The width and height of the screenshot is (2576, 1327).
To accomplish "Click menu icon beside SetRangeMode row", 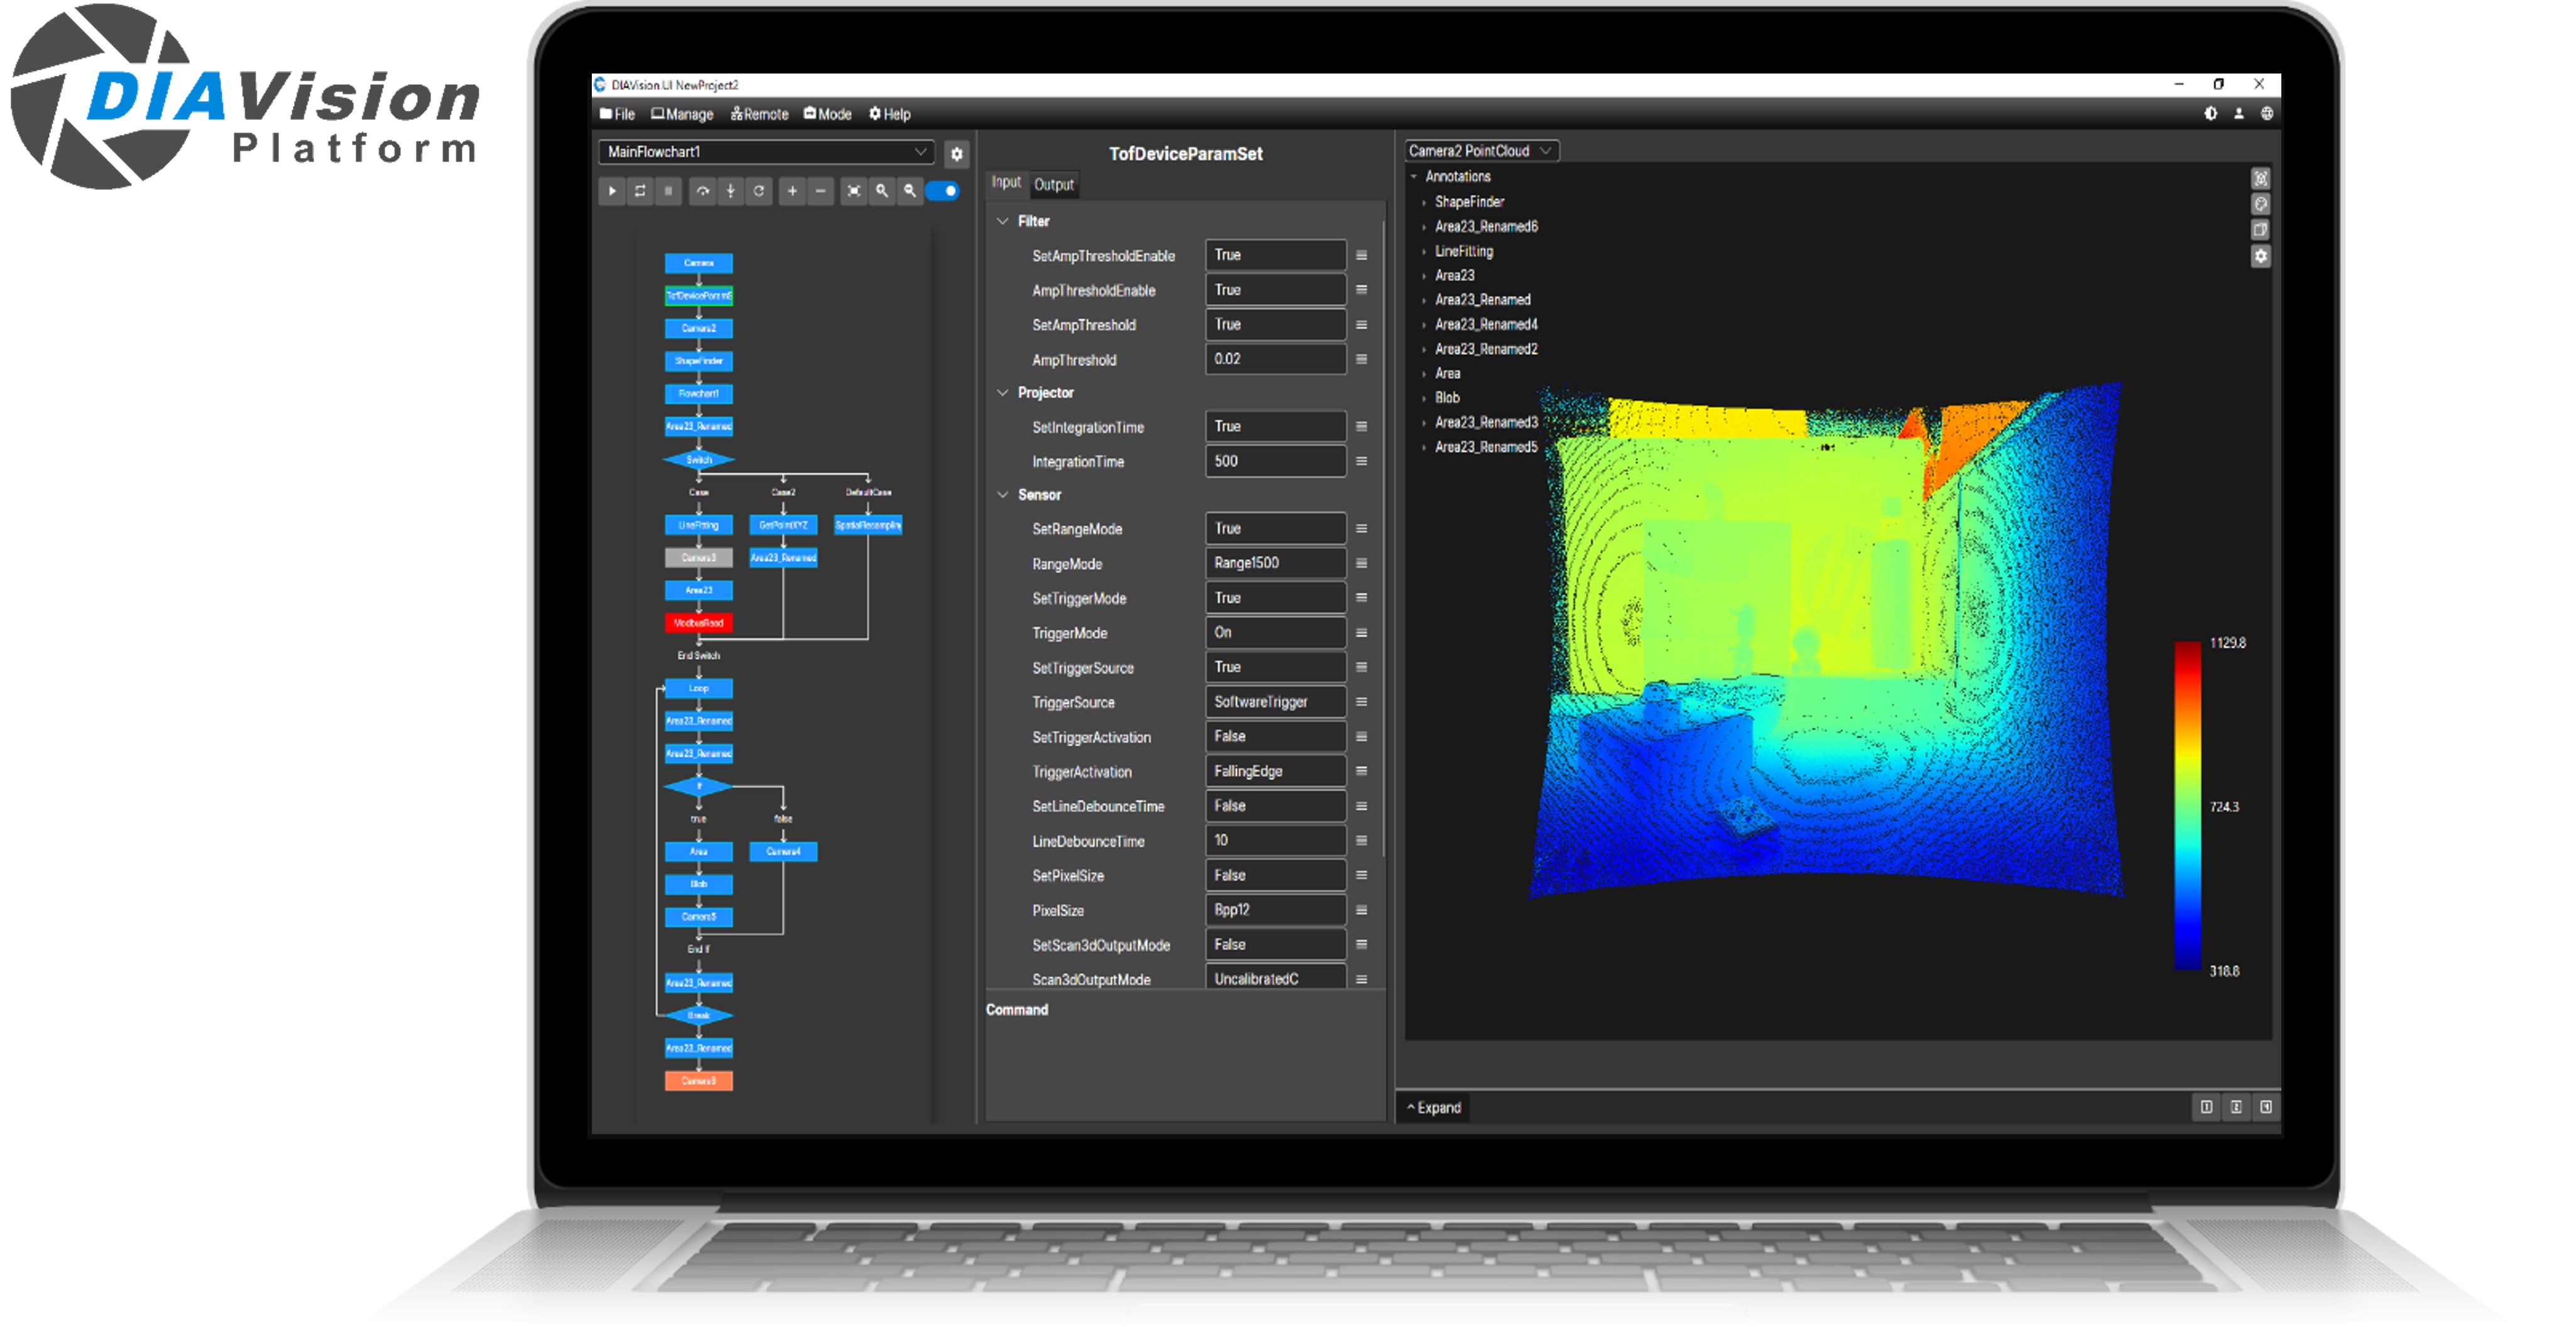I will pyautogui.click(x=1361, y=529).
